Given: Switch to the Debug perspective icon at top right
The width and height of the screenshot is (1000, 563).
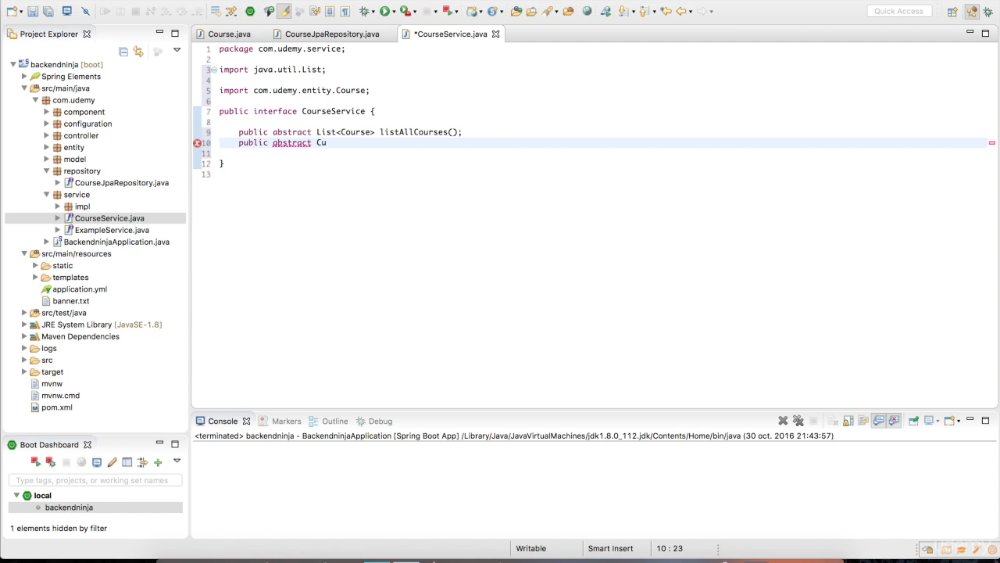Looking at the screenshot, I should 987,11.
